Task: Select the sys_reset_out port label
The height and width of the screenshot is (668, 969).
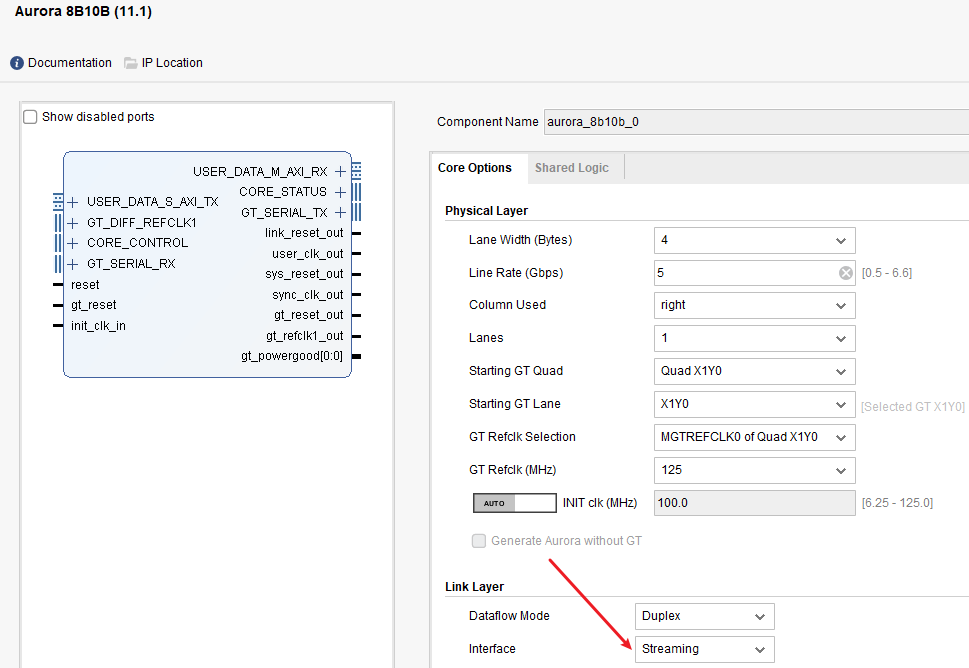Action: coord(304,274)
